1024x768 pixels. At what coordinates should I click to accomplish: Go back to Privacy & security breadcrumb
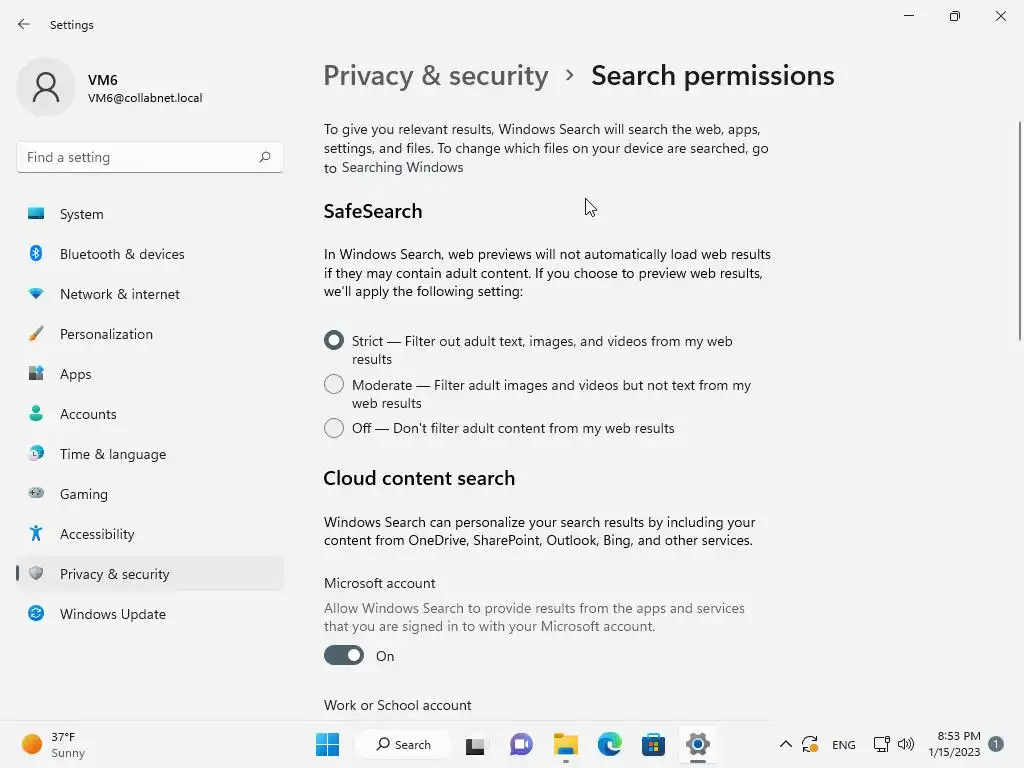[436, 76]
